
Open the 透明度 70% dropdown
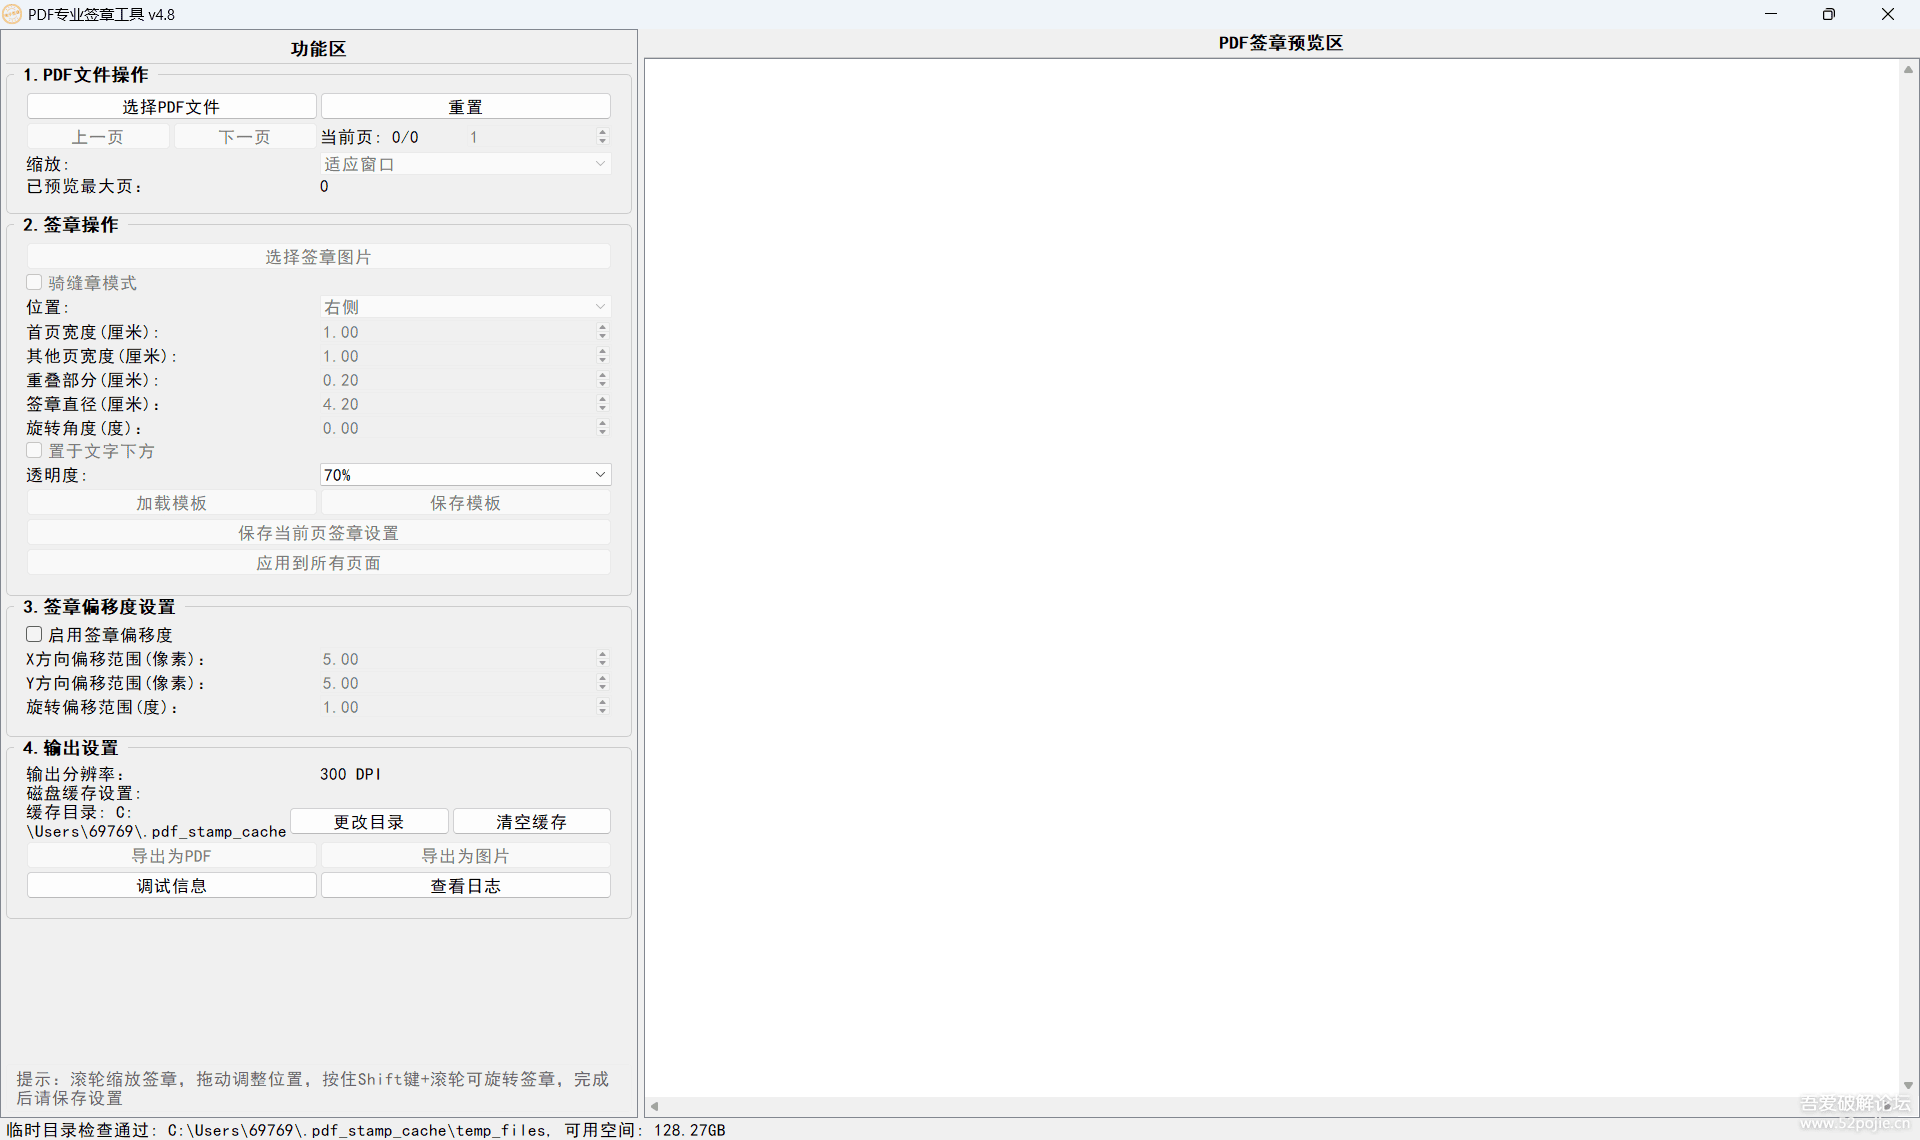point(600,475)
